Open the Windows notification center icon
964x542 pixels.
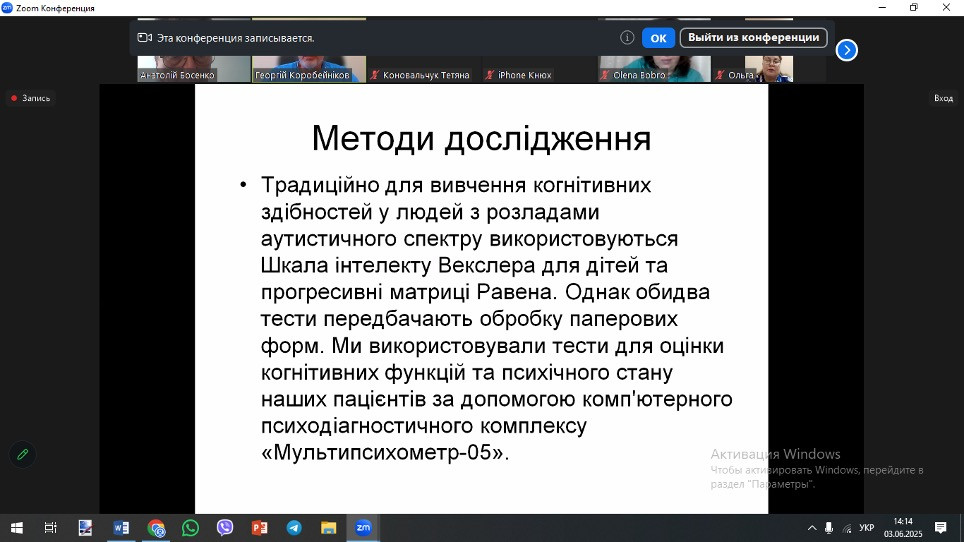pyautogui.click(x=940, y=528)
